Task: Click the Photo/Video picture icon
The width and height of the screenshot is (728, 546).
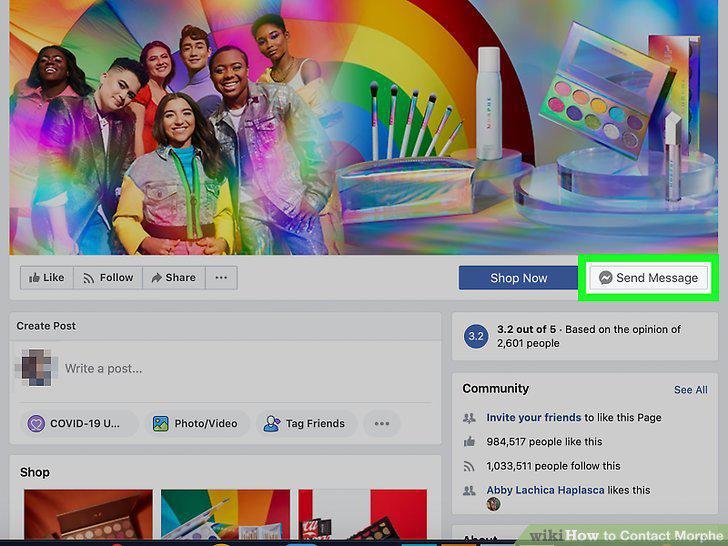Action: click(x=161, y=423)
